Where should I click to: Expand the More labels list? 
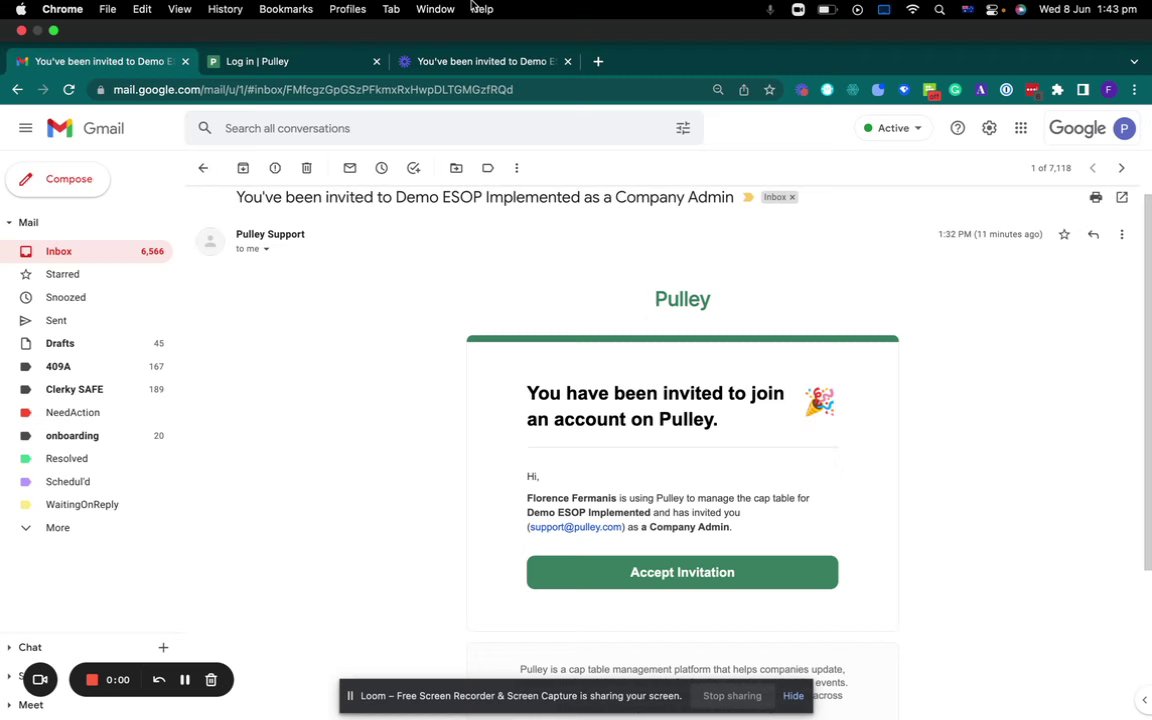57,528
